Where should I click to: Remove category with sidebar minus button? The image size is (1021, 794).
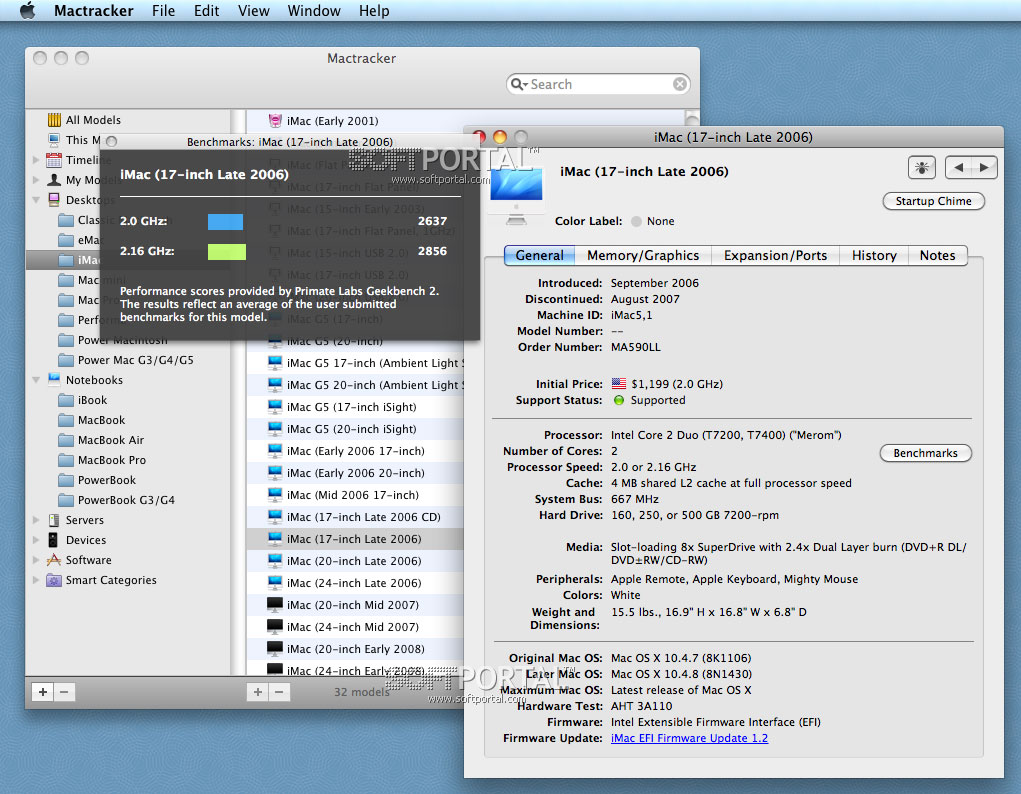(64, 692)
